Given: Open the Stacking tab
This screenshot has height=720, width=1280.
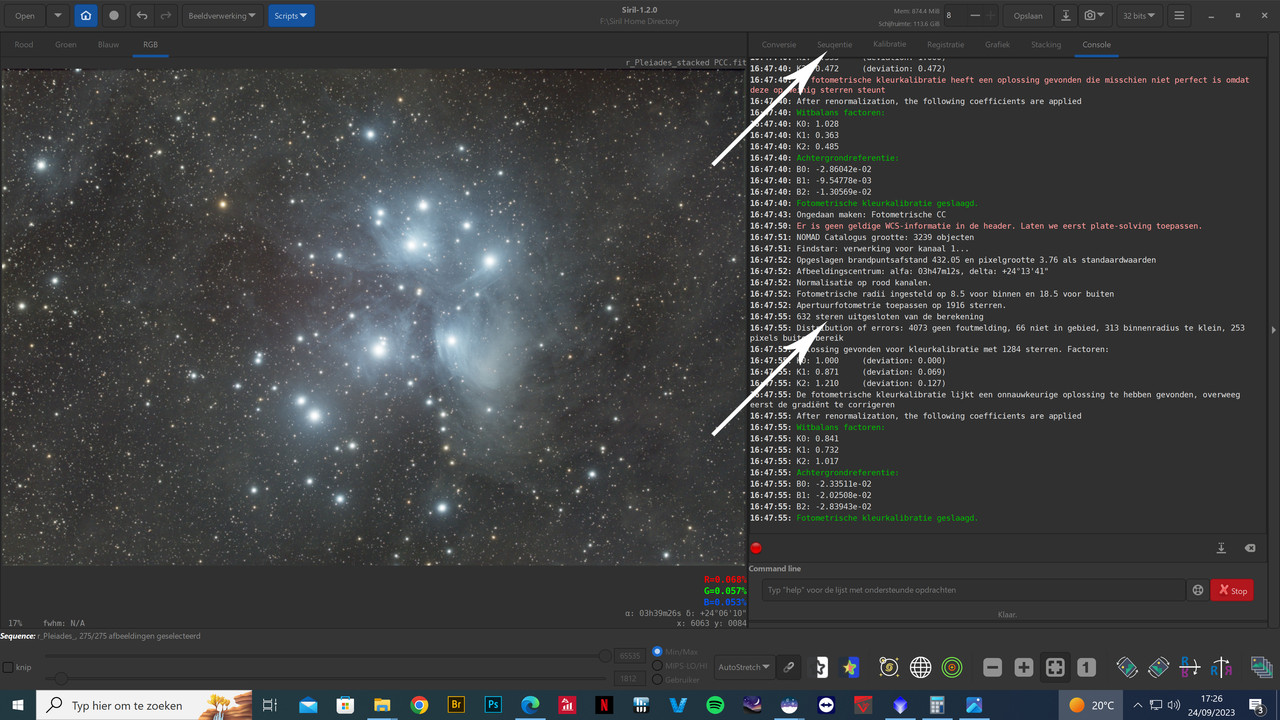Looking at the screenshot, I should pyautogui.click(x=1046, y=45).
